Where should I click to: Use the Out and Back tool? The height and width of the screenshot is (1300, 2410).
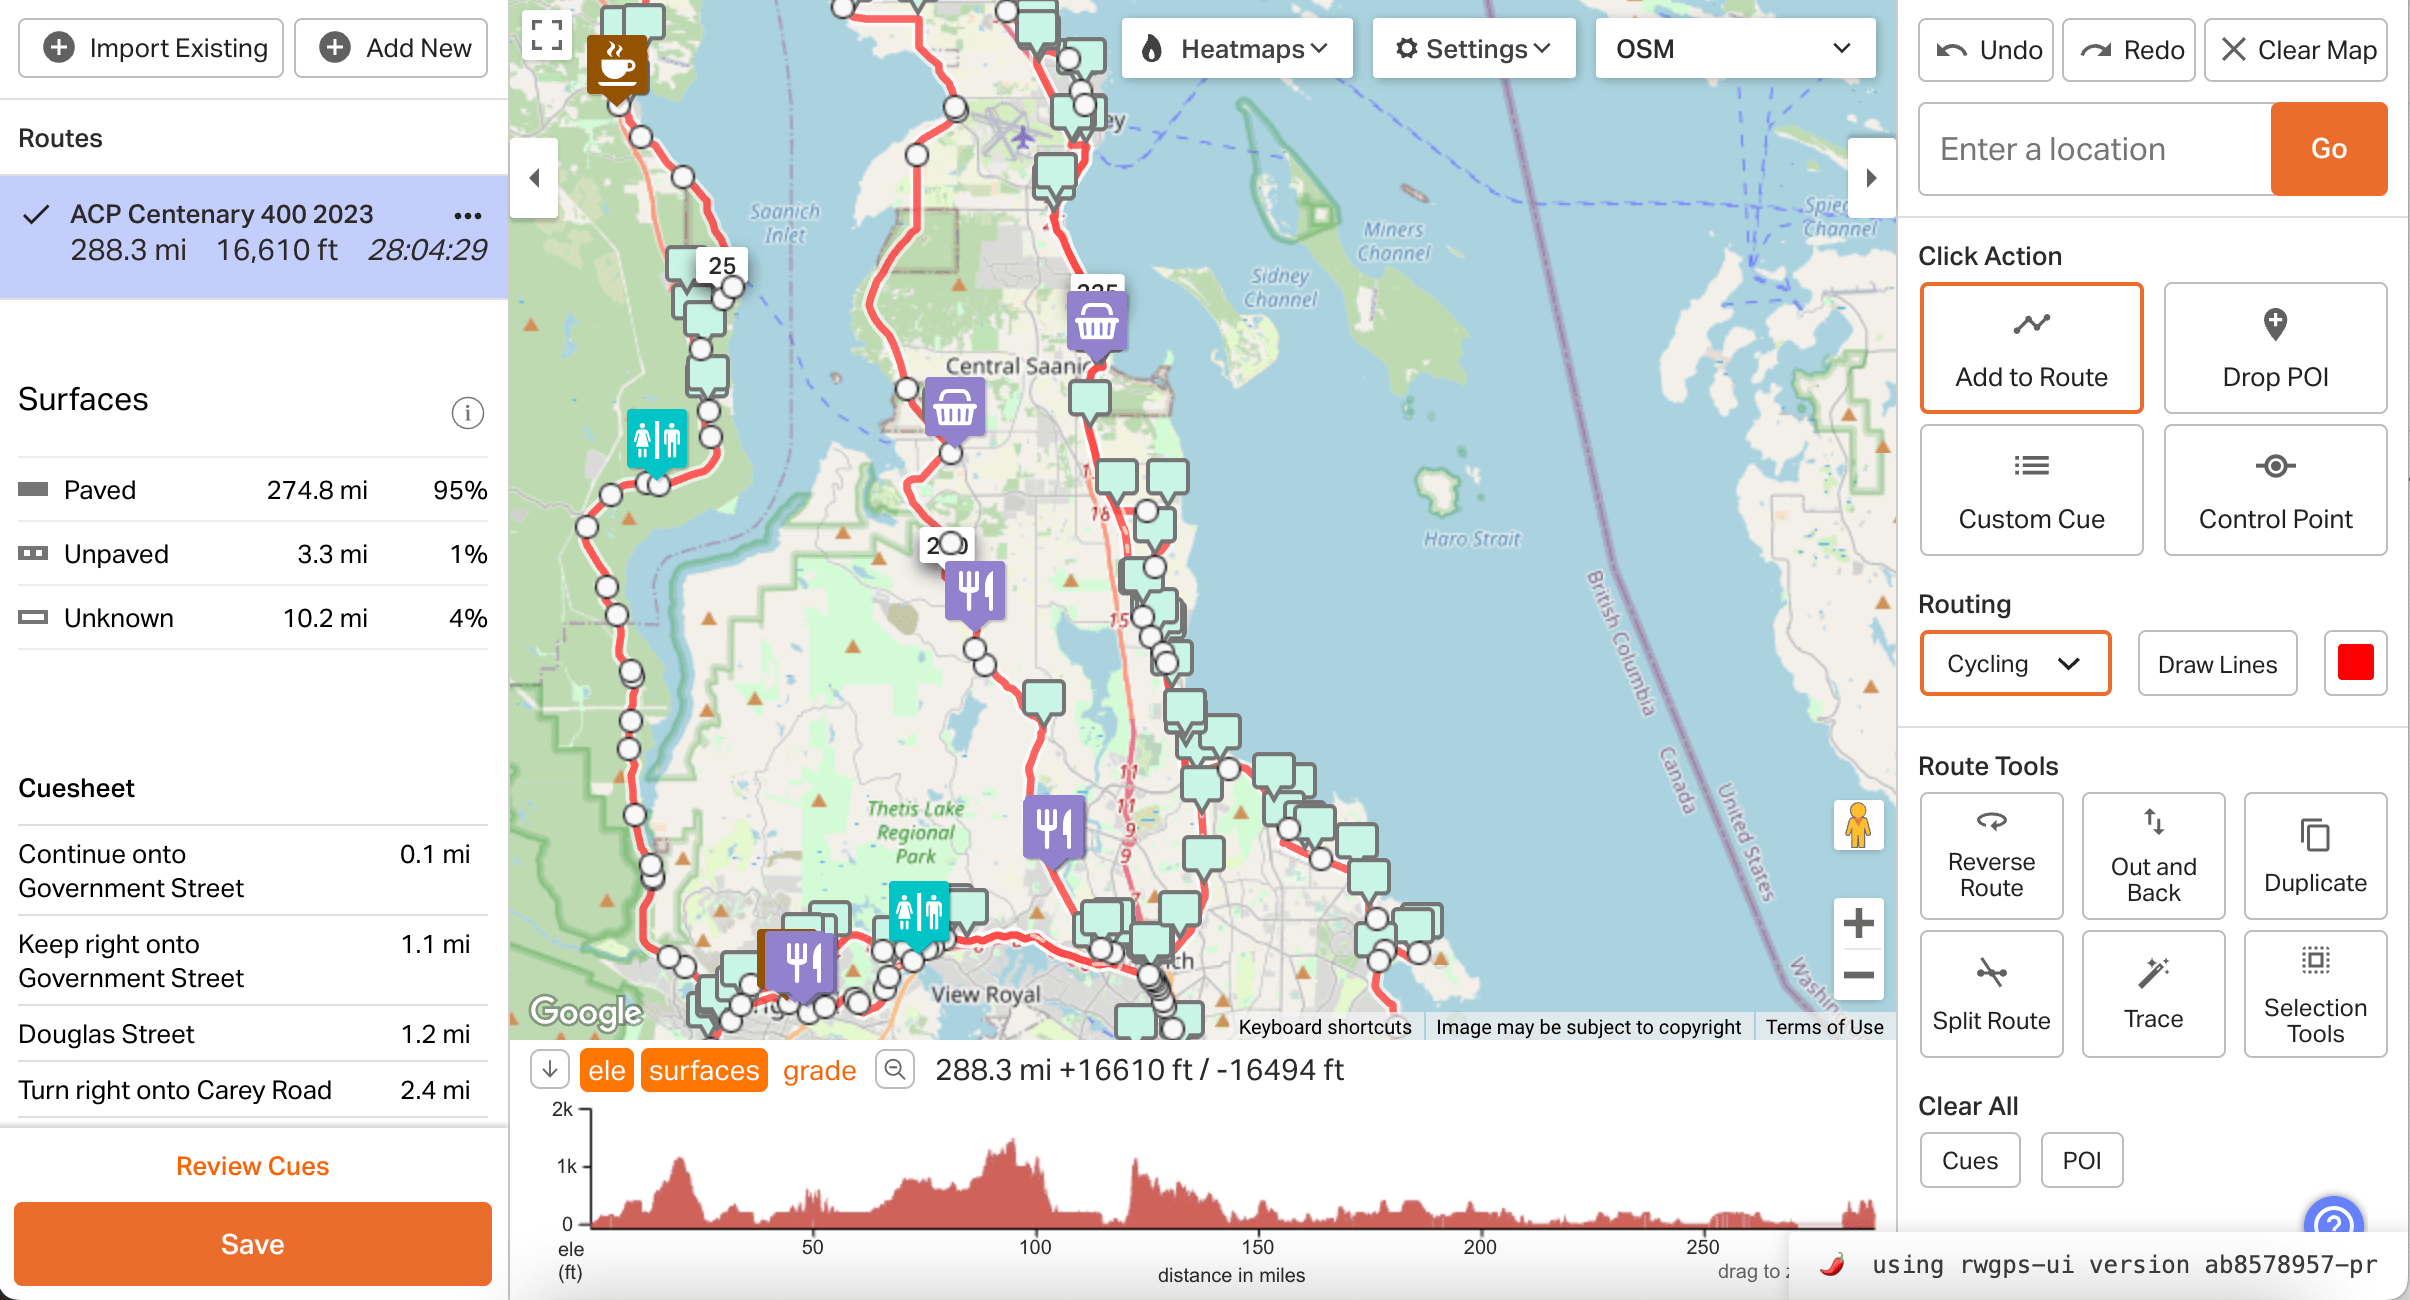pyautogui.click(x=2152, y=855)
